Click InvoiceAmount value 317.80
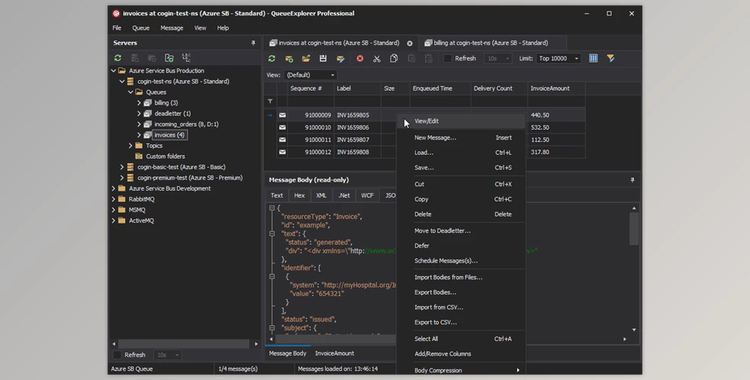The width and height of the screenshot is (750, 380). point(540,152)
